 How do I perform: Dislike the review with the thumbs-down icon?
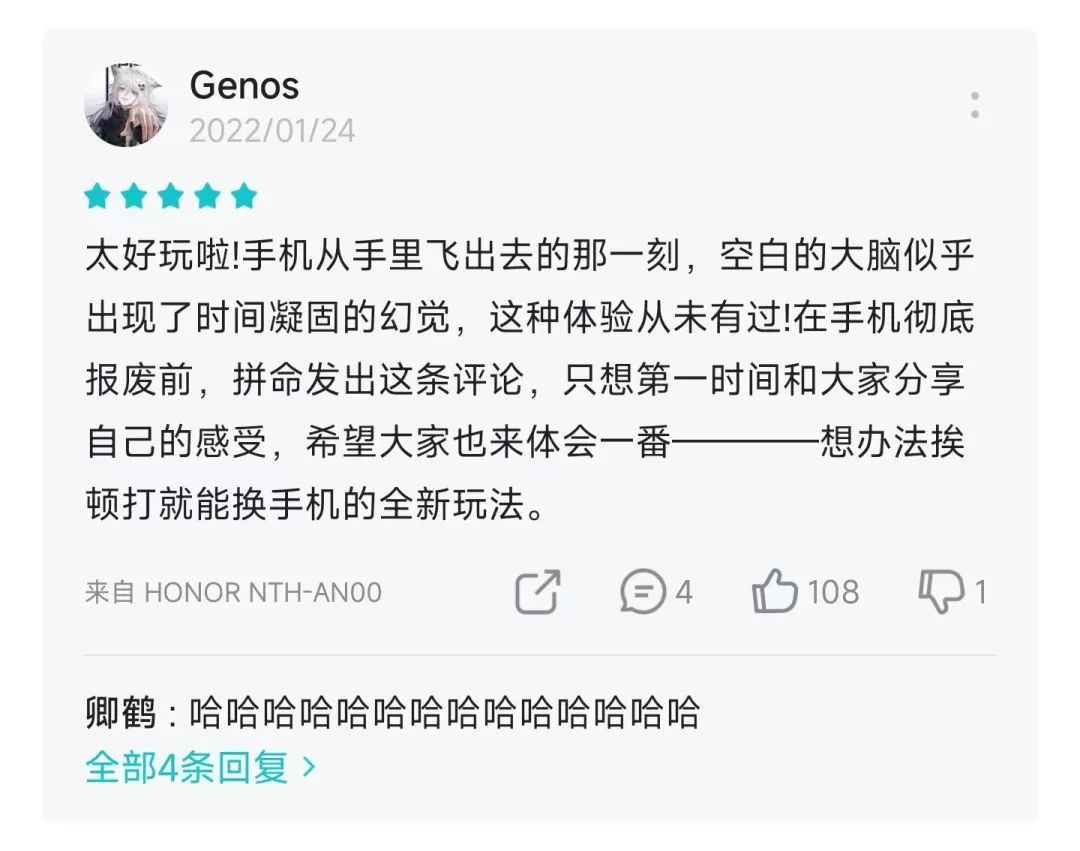[x=941, y=592]
